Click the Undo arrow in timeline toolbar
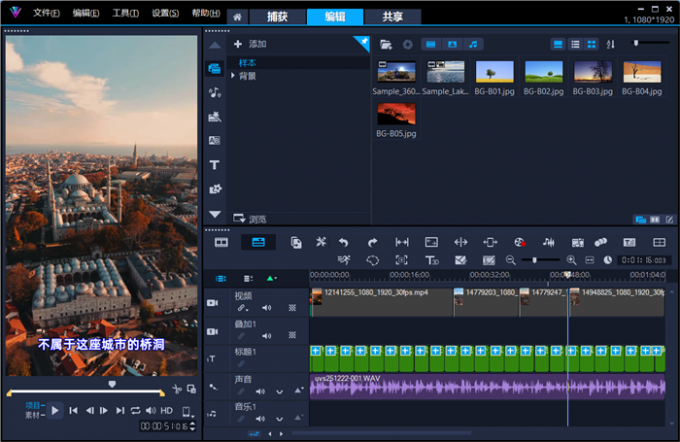The image size is (680, 442). pyautogui.click(x=343, y=242)
